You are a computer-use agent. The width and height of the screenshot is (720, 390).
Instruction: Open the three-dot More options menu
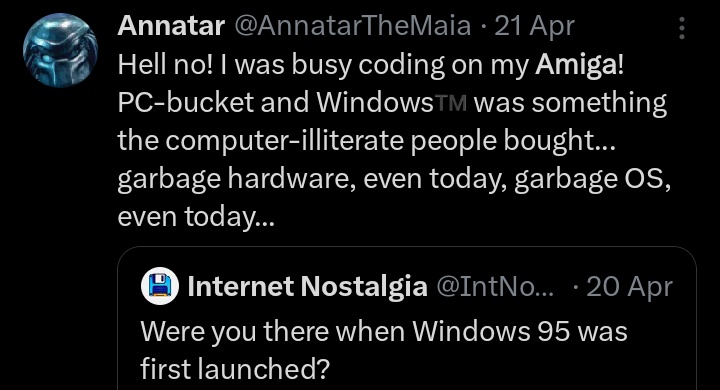tap(682, 28)
